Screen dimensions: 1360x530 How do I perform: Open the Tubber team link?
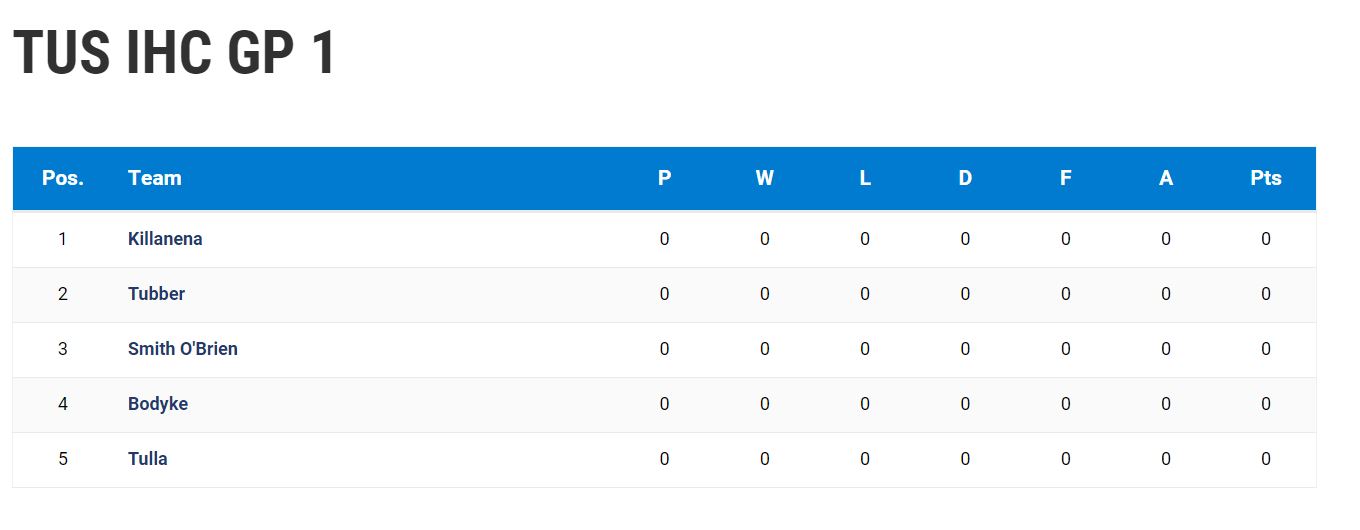pos(156,294)
